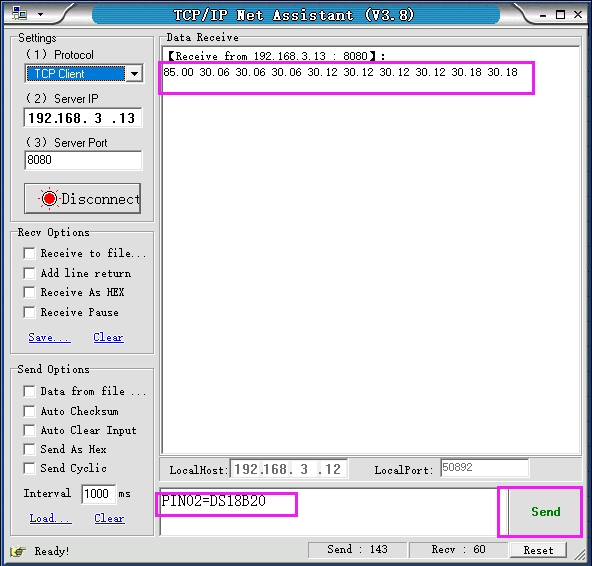Click the Server Port input field
The image size is (592, 566).
coord(83,160)
